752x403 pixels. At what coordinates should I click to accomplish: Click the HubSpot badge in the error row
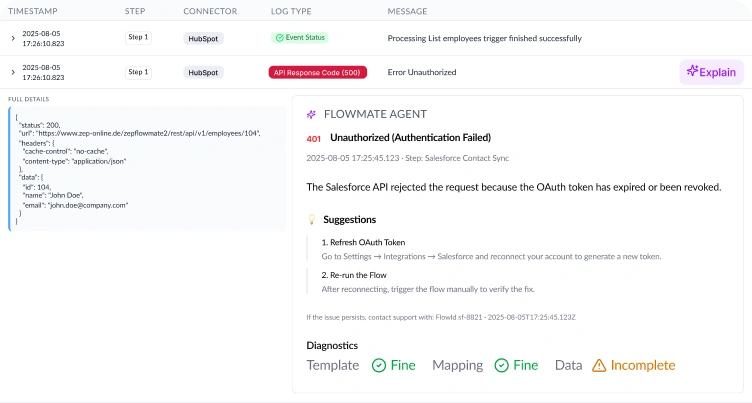pos(203,72)
